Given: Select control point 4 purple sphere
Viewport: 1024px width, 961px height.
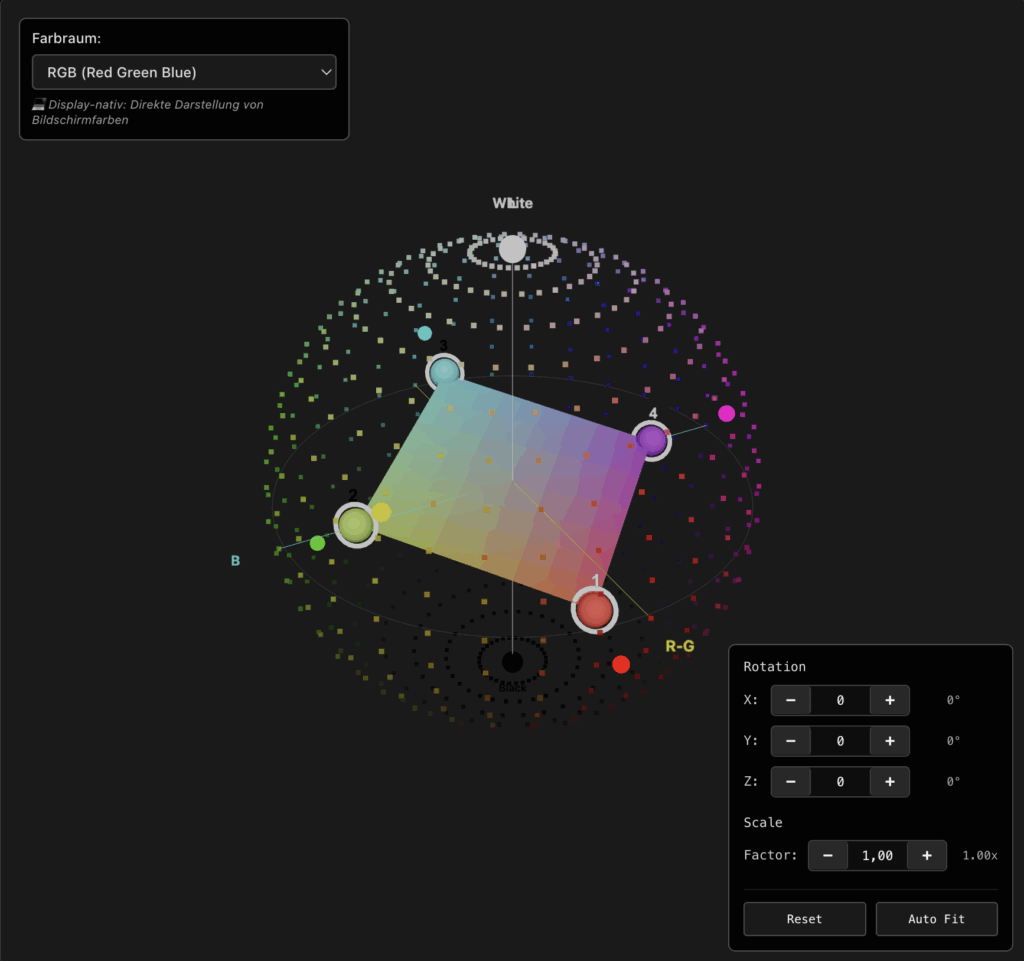Looking at the screenshot, I should (x=651, y=439).
